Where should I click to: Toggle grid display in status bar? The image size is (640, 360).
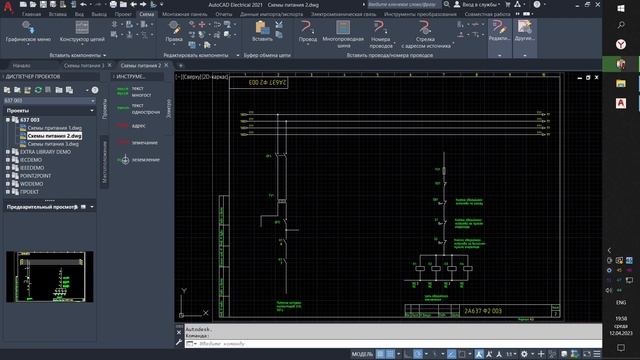380,354
